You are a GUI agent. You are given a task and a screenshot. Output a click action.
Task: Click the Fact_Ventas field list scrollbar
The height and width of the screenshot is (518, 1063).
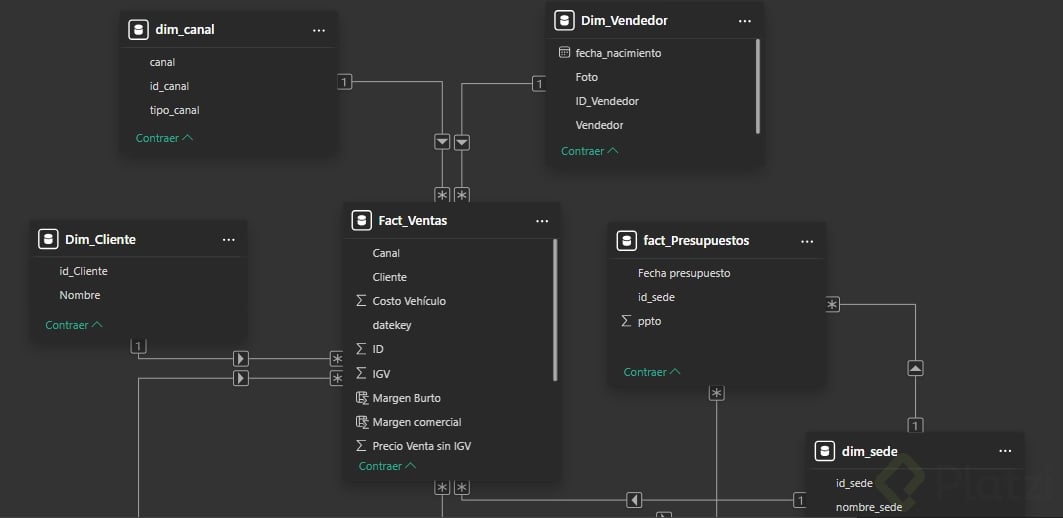click(555, 310)
